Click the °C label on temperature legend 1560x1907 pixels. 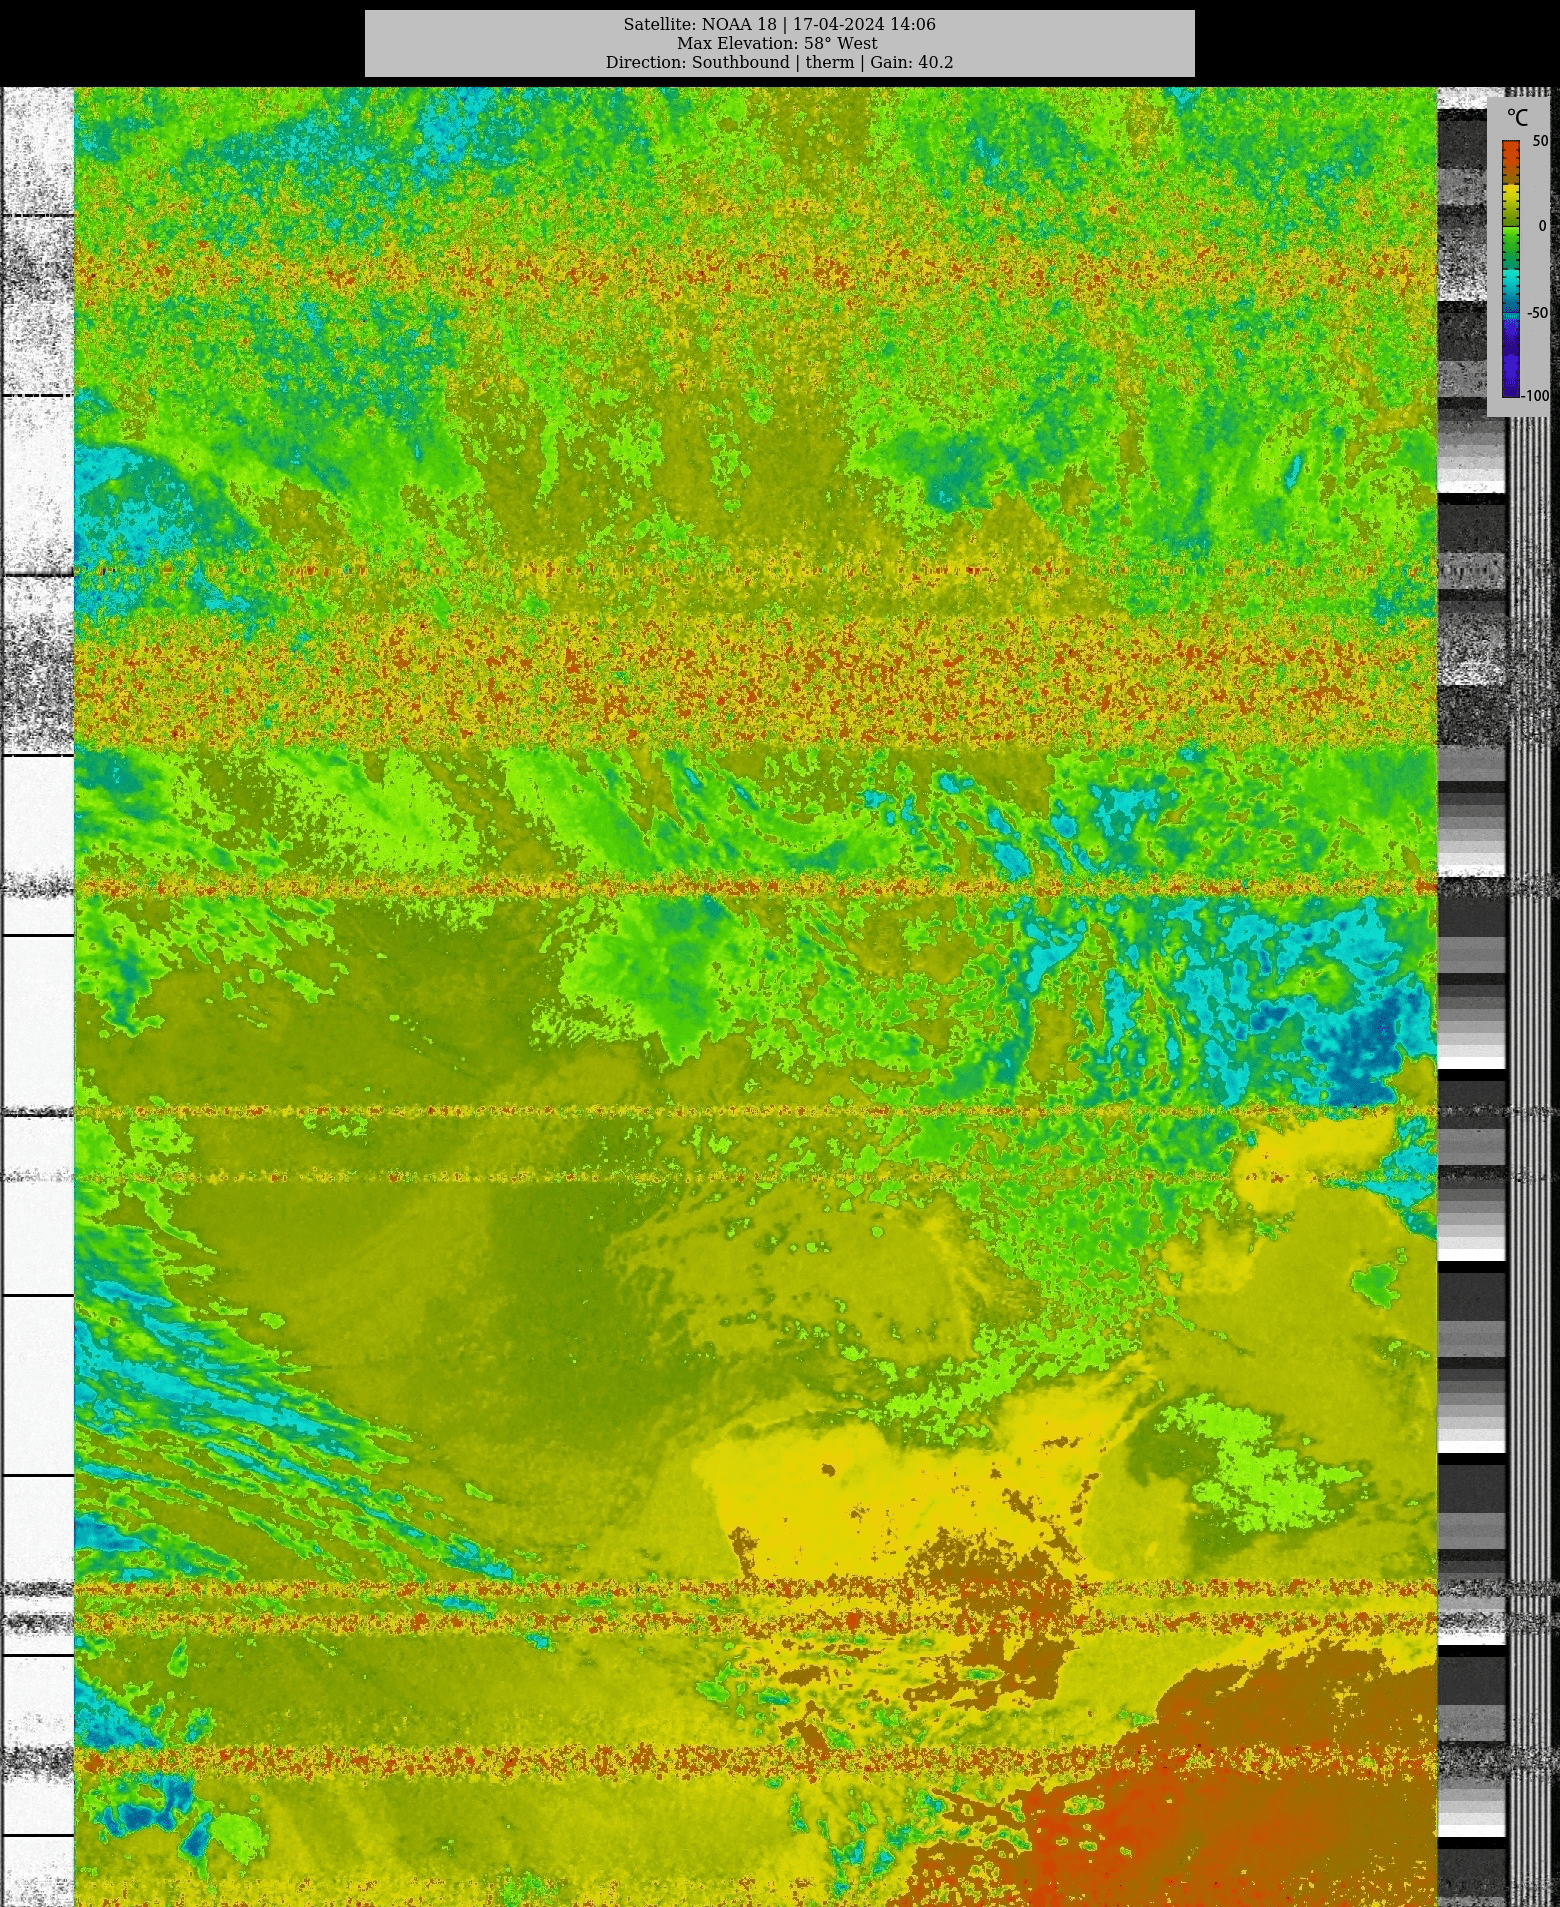1517,118
